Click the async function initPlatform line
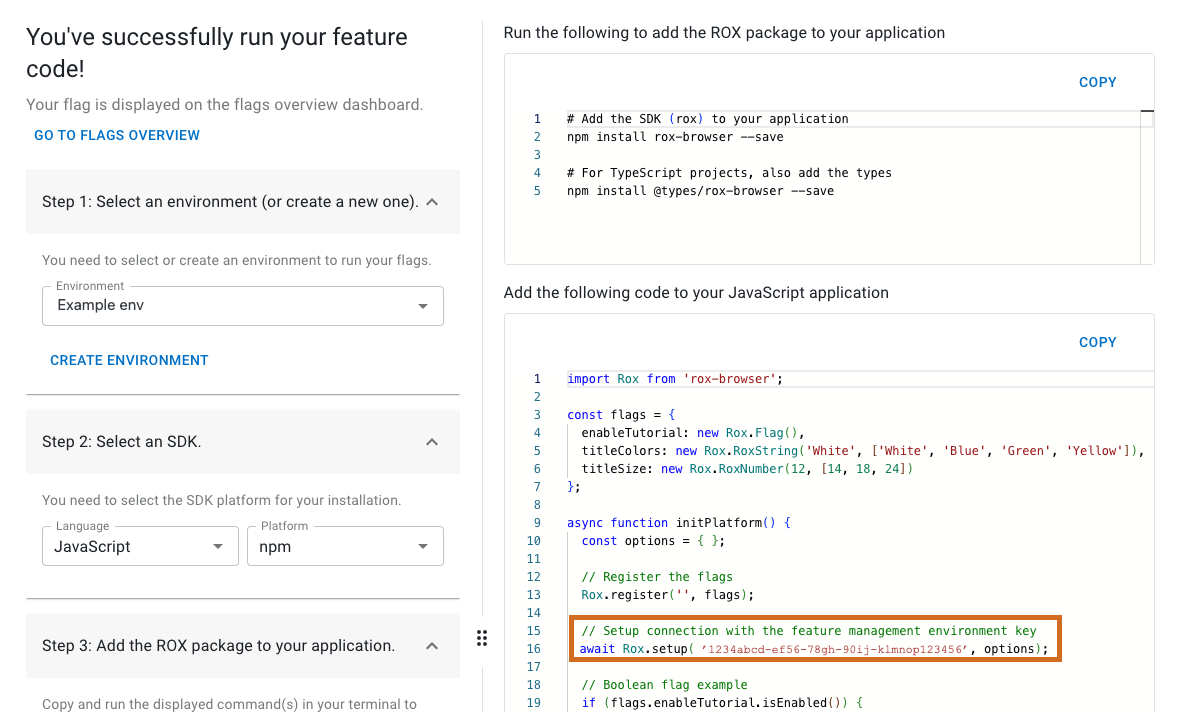 [x=678, y=523]
